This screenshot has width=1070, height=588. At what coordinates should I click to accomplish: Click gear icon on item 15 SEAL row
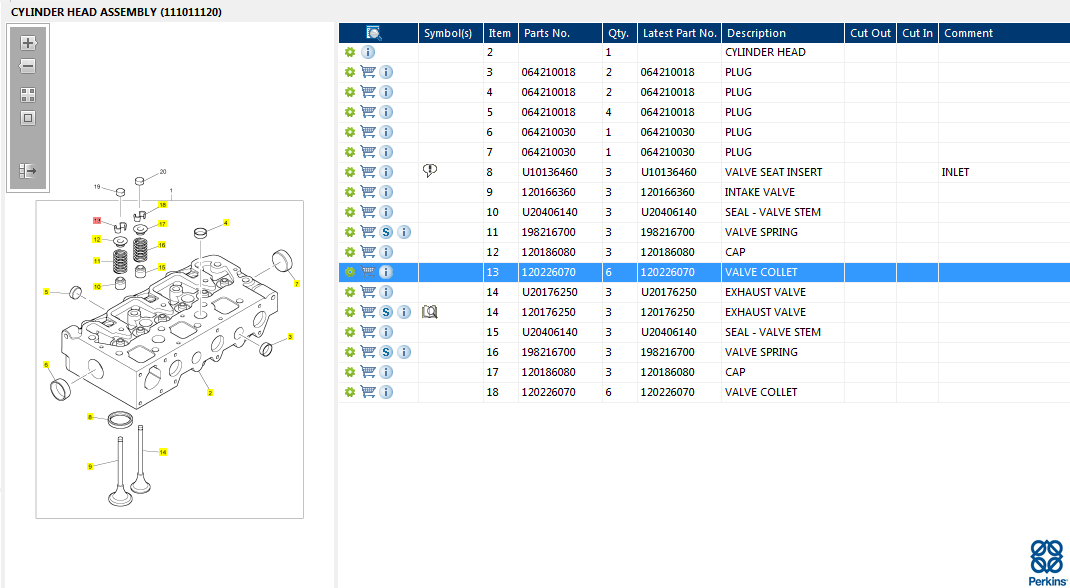tap(349, 332)
